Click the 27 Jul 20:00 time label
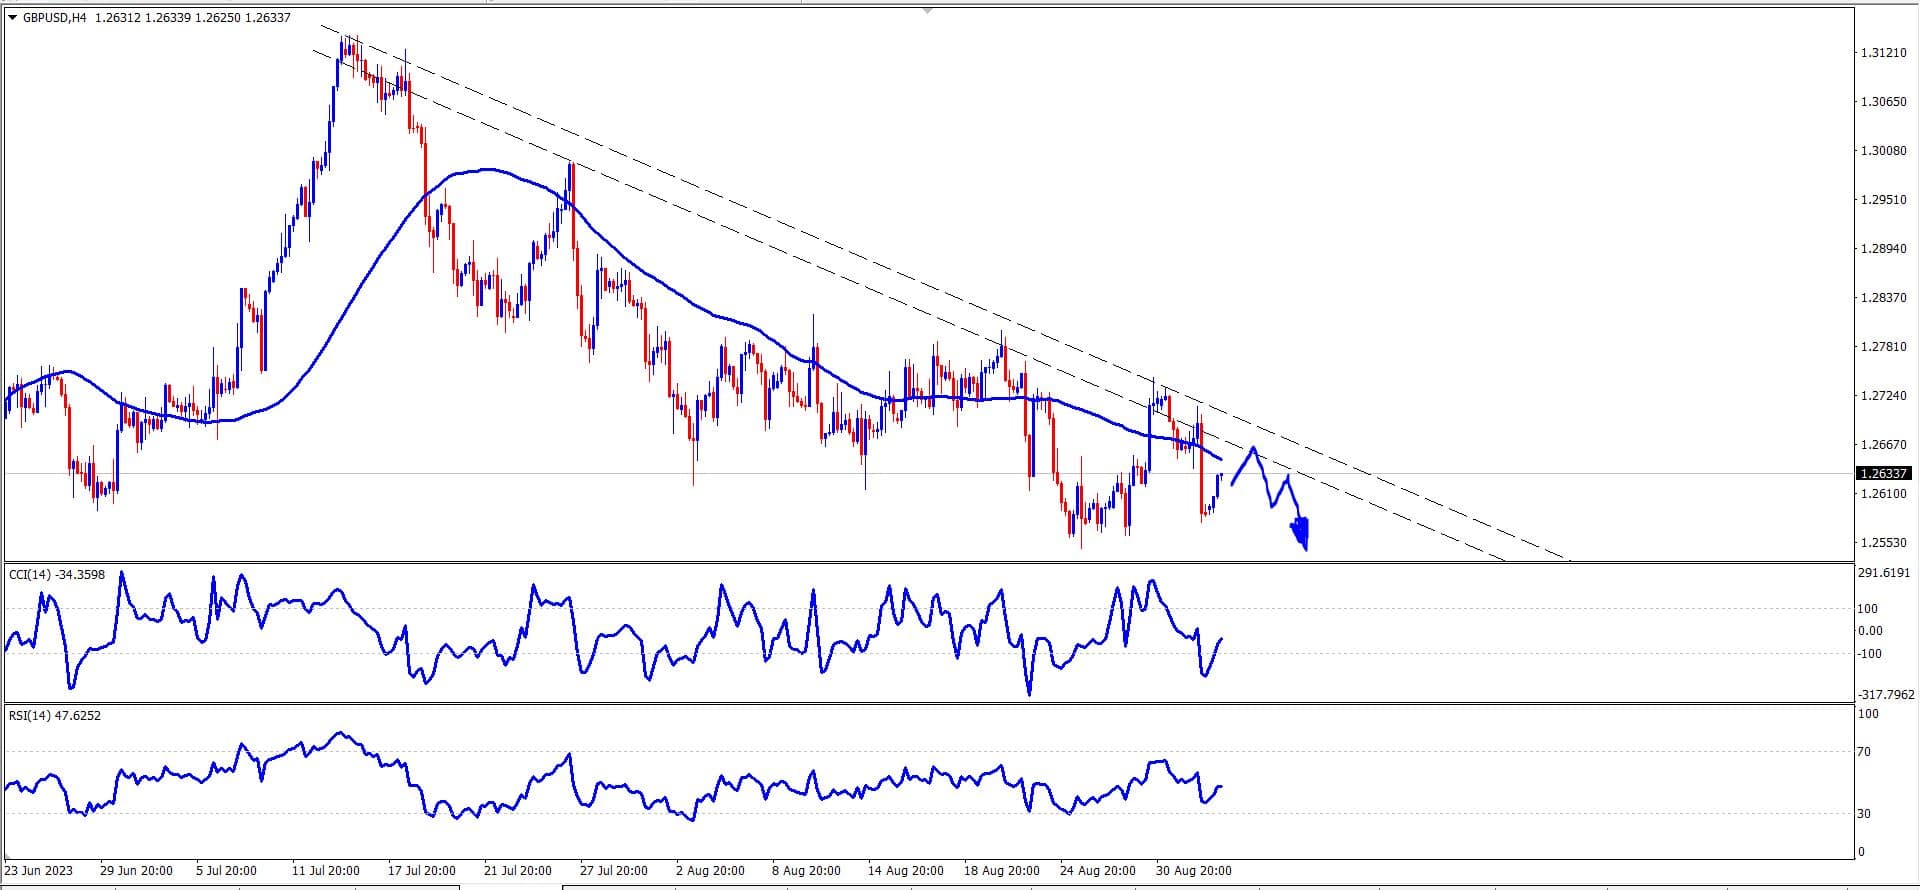This screenshot has width=1920, height=890. pos(613,870)
